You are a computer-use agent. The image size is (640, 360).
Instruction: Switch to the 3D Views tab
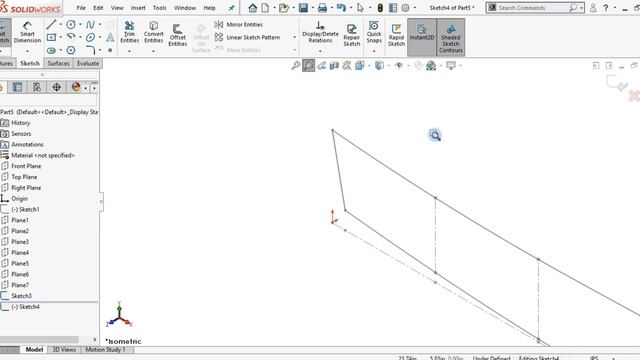pos(64,349)
